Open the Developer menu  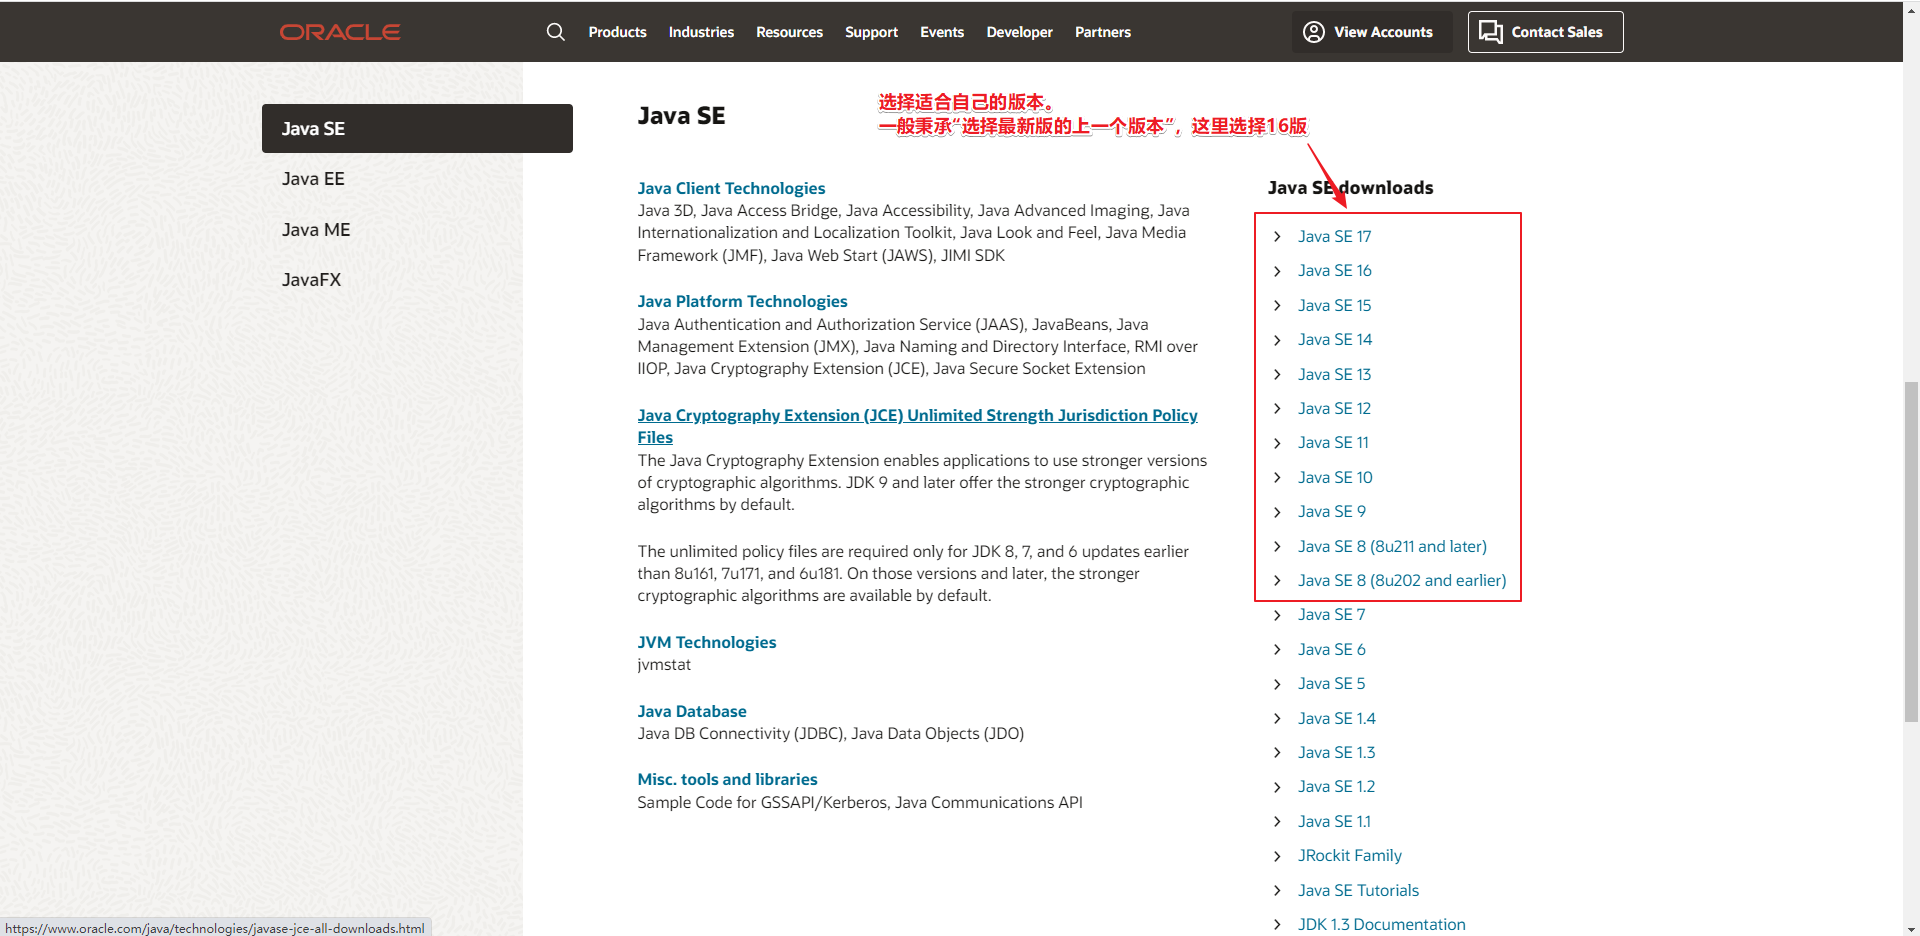pos(1019,32)
